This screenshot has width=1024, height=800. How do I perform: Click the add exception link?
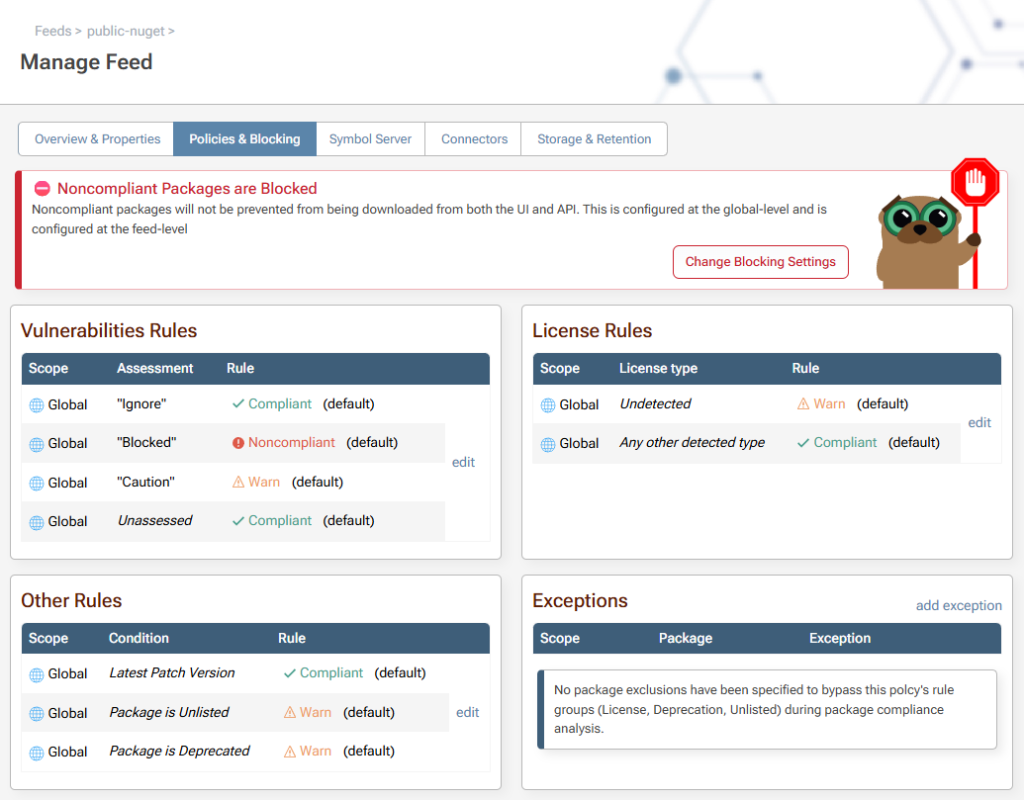[x=958, y=605]
